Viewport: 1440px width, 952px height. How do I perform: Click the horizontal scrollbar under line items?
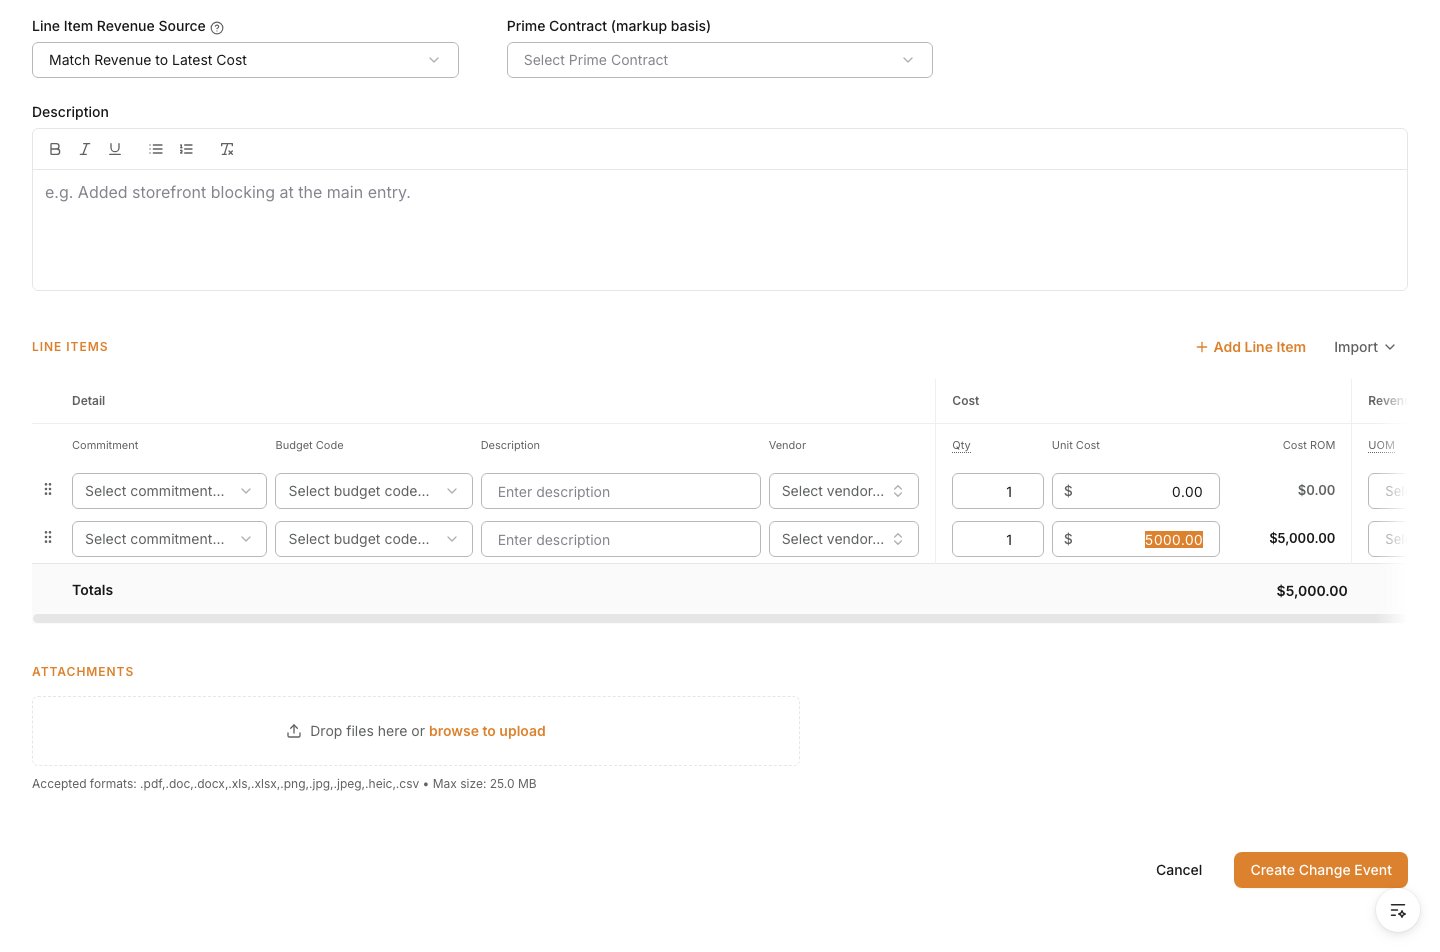(720, 619)
